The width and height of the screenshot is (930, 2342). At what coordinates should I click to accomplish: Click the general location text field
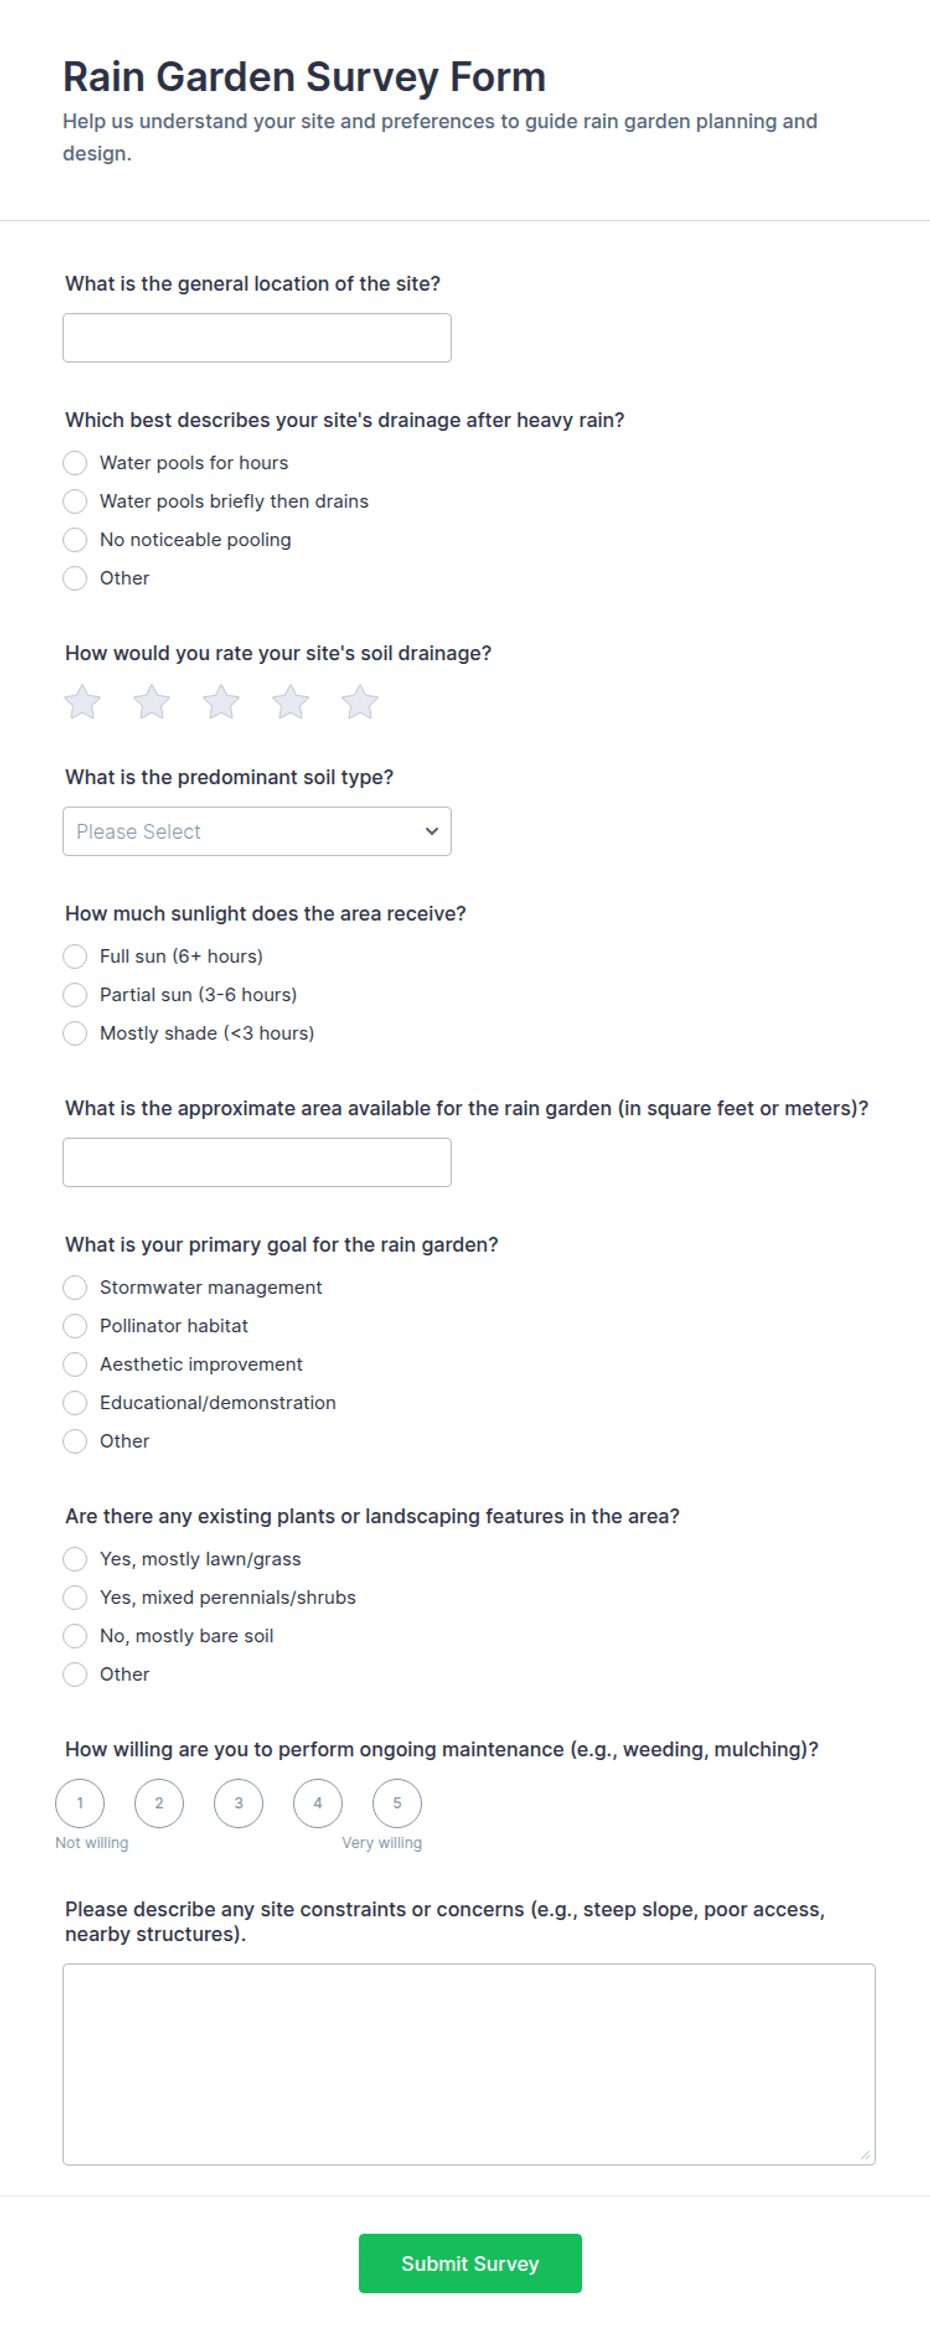point(257,338)
